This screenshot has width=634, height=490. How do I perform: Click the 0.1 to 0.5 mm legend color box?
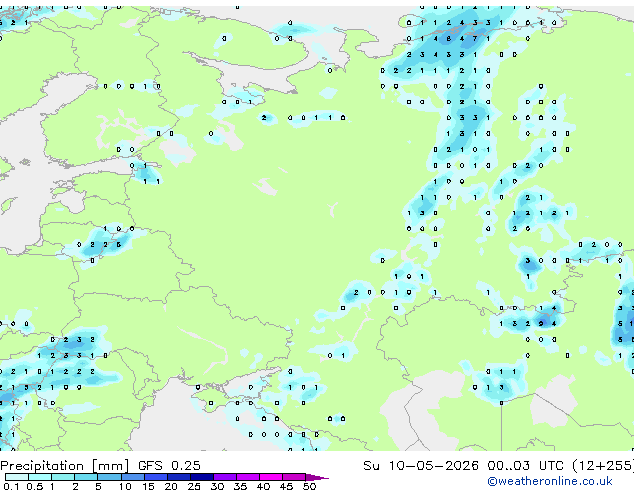coord(17,477)
